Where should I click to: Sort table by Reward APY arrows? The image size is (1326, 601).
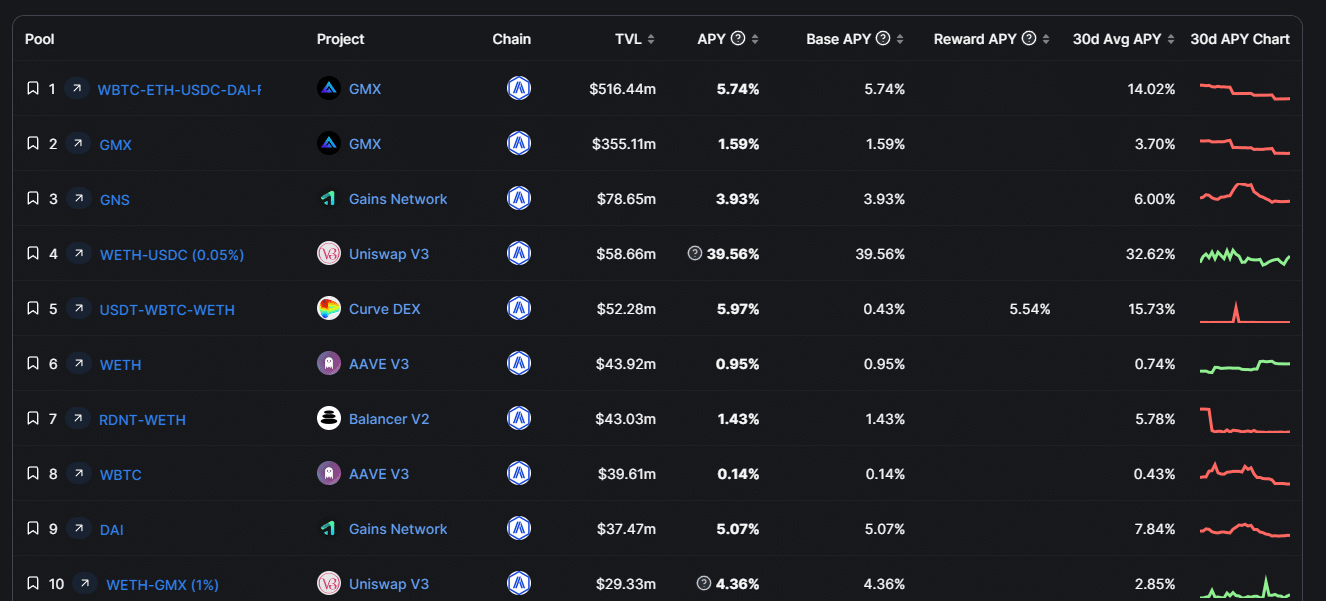[x=1046, y=39]
